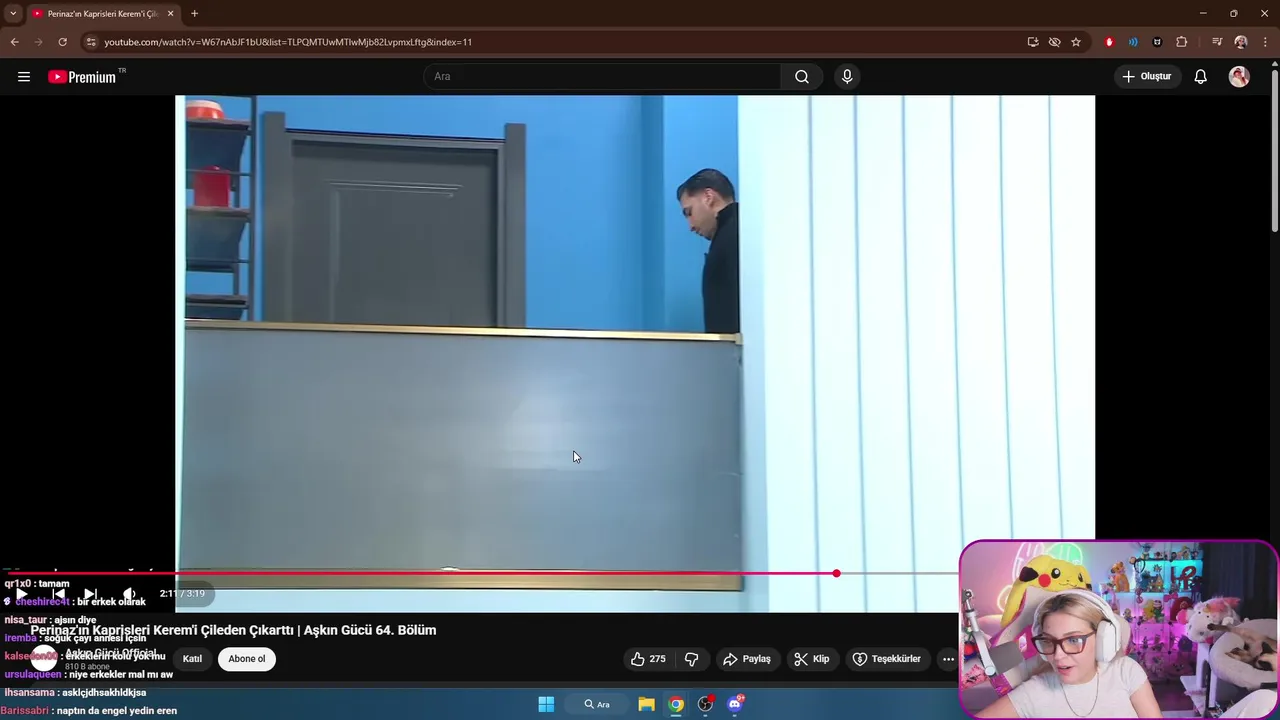Skip to previous video in playlist
This screenshot has height=720, width=1280.
pos(58,594)
